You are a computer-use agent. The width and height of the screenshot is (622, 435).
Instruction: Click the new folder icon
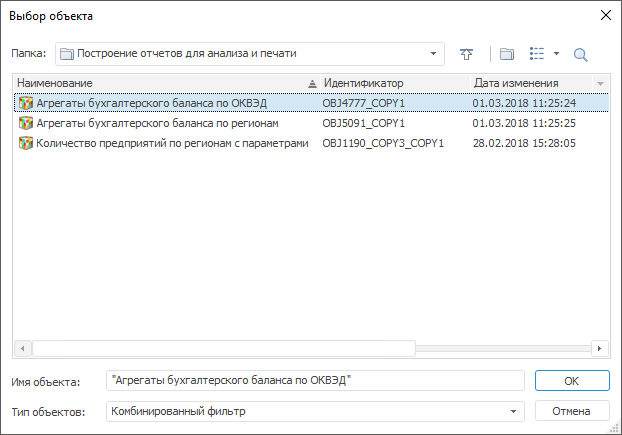click(x=506, y=54)
